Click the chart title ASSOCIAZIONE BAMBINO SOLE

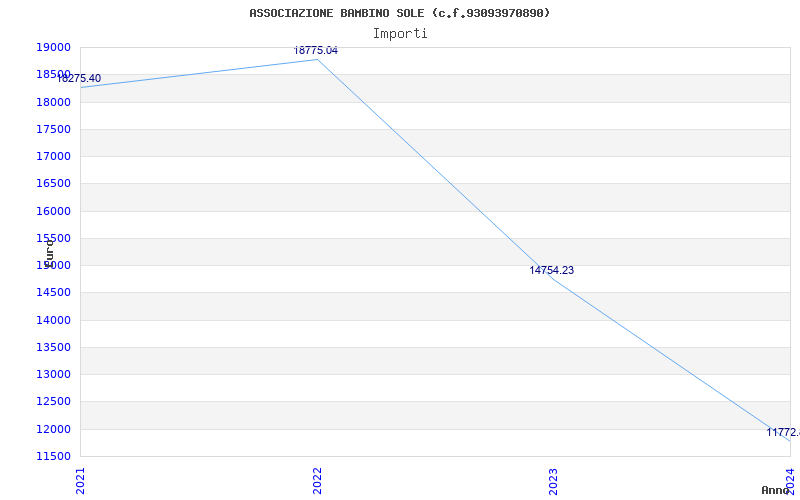point(399,13)
